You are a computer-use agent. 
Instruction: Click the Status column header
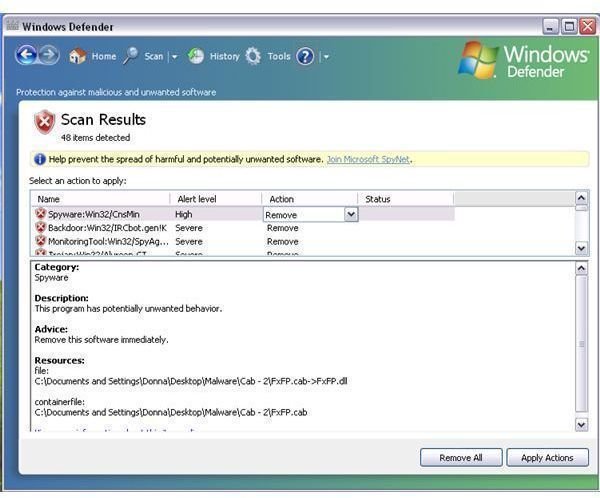click(406, 199)
